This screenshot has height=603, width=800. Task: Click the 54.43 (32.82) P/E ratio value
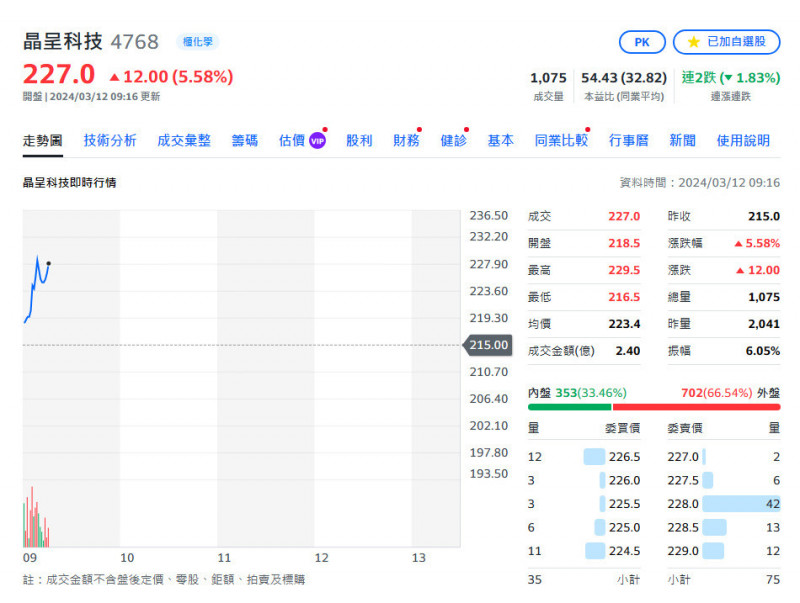coord(624,78)
